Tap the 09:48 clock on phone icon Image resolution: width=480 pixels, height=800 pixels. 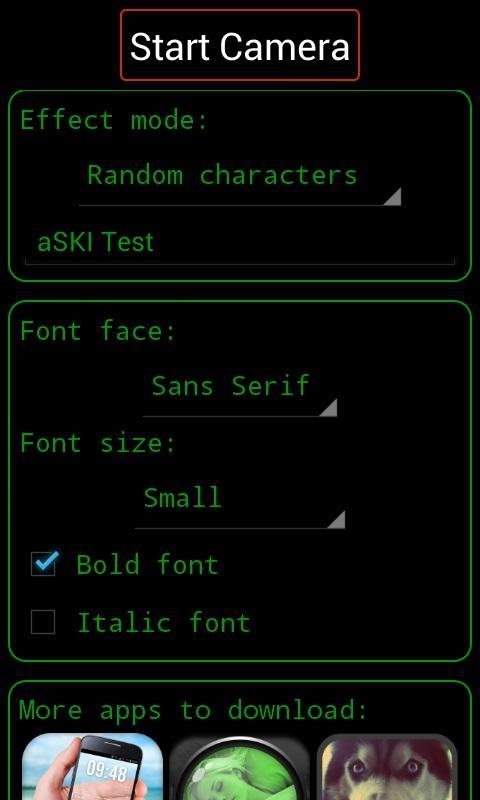tap(106, 771)
